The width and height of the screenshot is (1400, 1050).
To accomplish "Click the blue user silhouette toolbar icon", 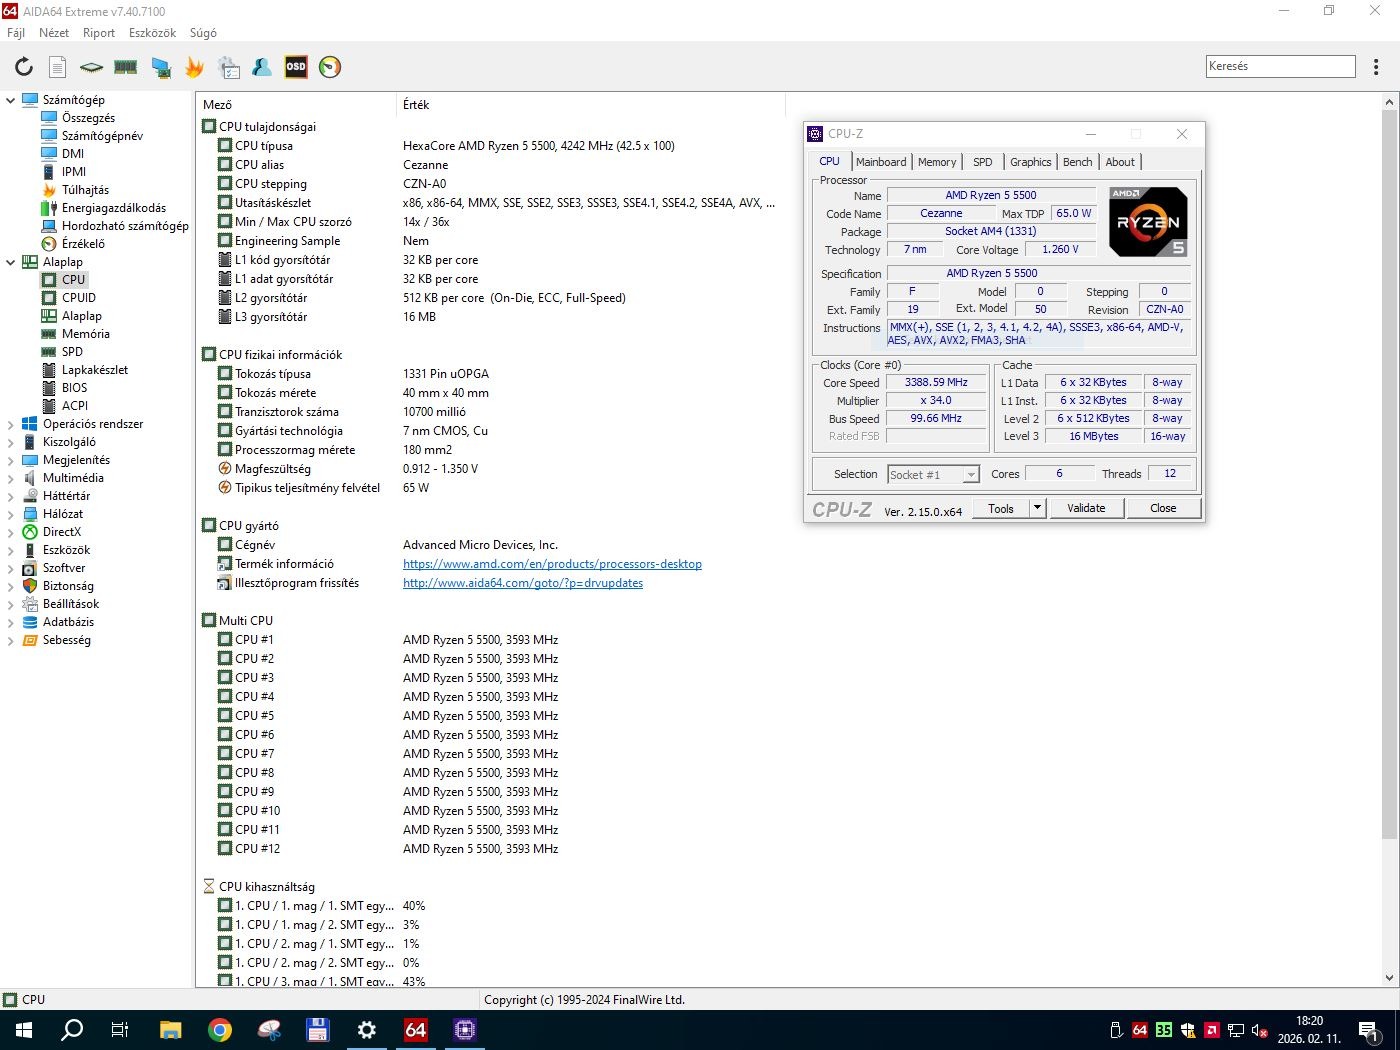I will pyautogui.click(x=262, y=67).
